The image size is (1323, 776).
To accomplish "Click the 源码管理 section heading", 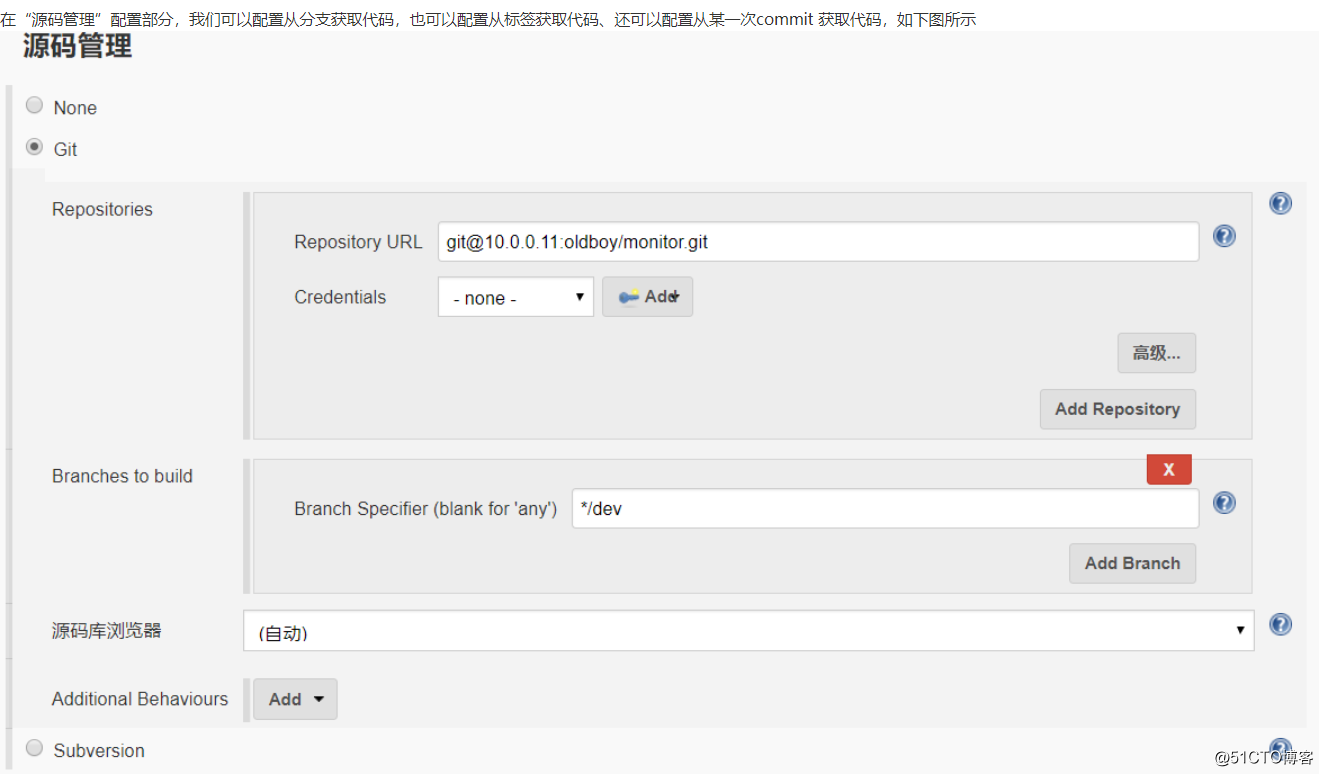I will (x=78, y=46).
